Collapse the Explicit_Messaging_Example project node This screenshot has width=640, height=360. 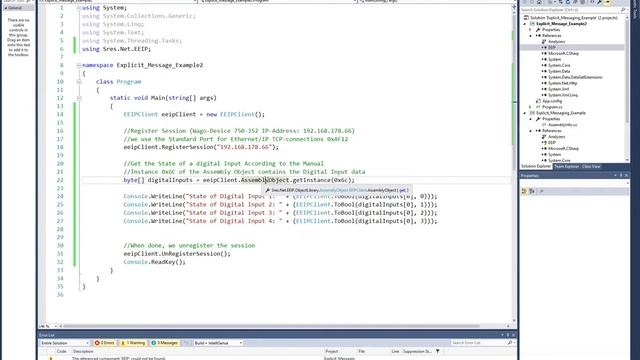(x=525, y=113)
